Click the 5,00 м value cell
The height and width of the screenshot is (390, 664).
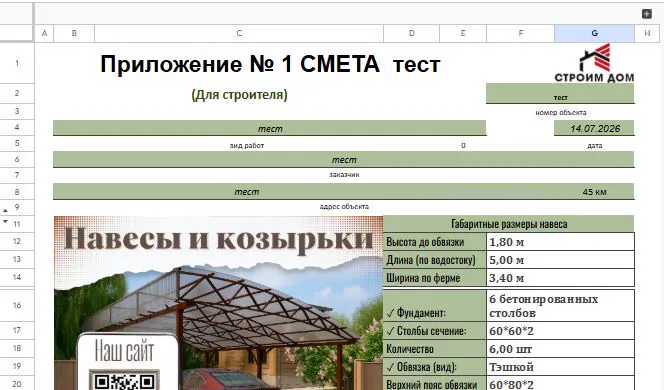click(x=560, y=260)
